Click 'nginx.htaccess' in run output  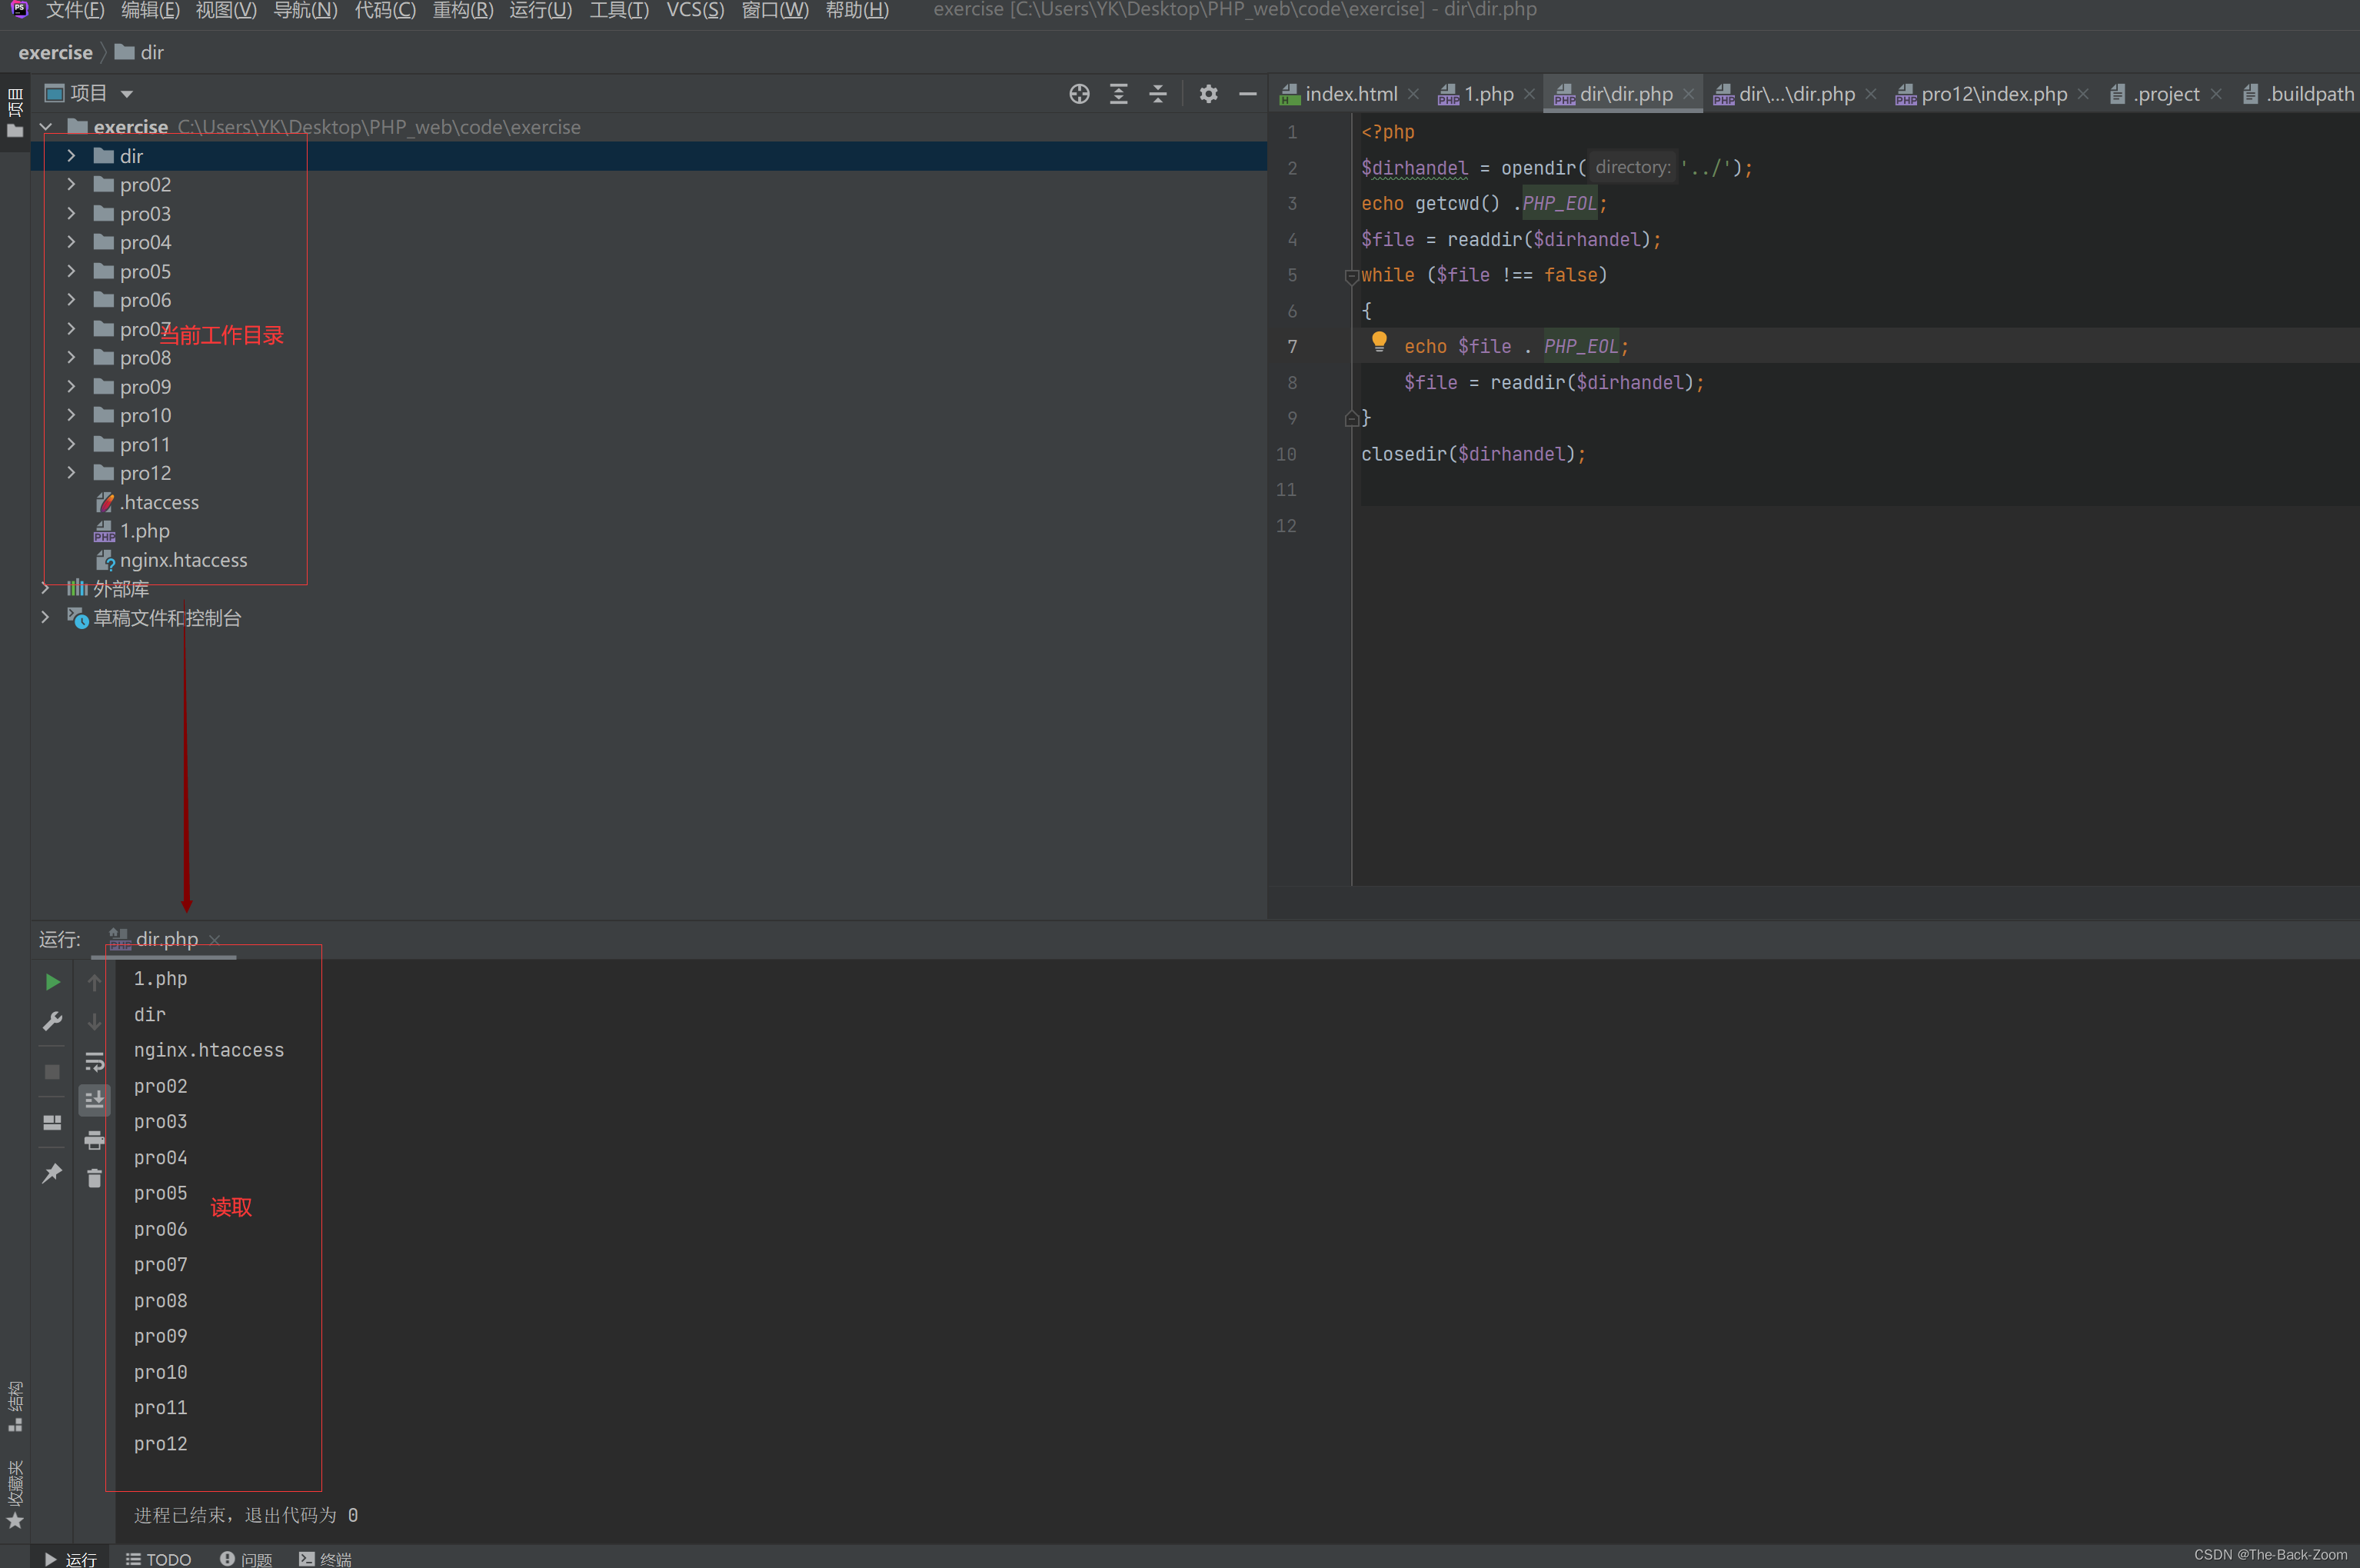pos(209,1050)
